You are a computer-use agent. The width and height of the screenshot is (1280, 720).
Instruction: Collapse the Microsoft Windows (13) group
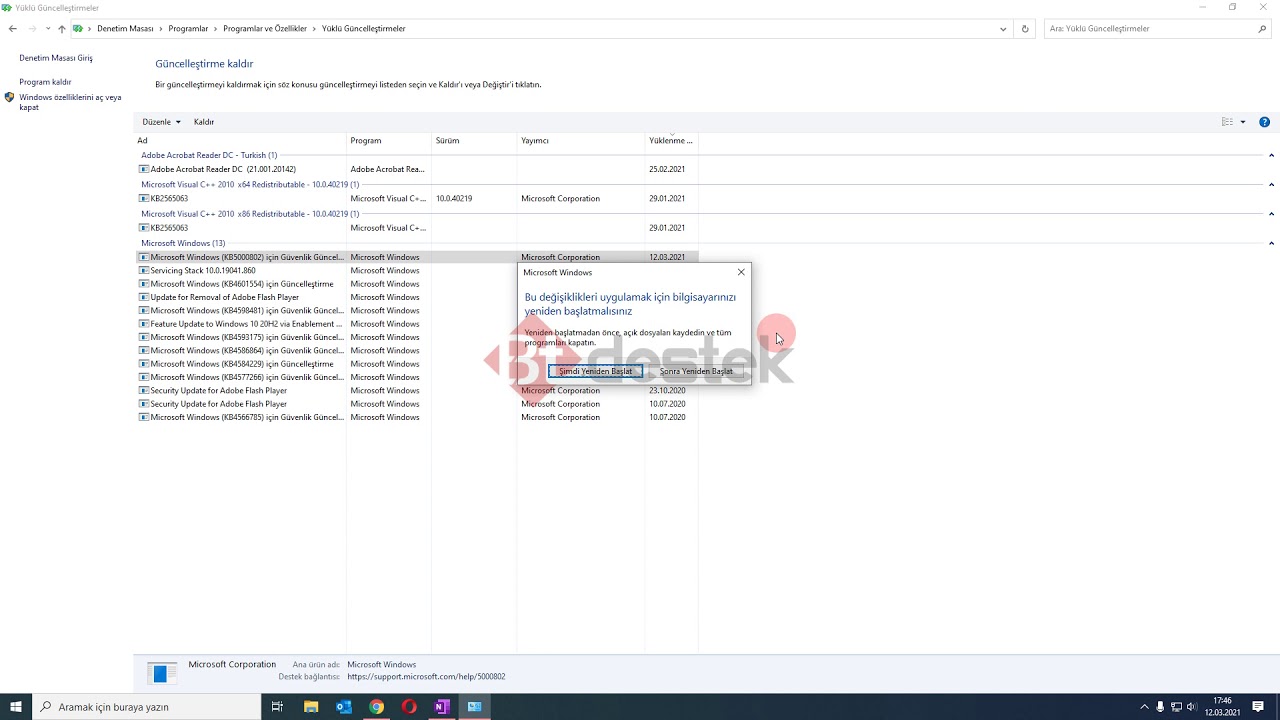1271,243
